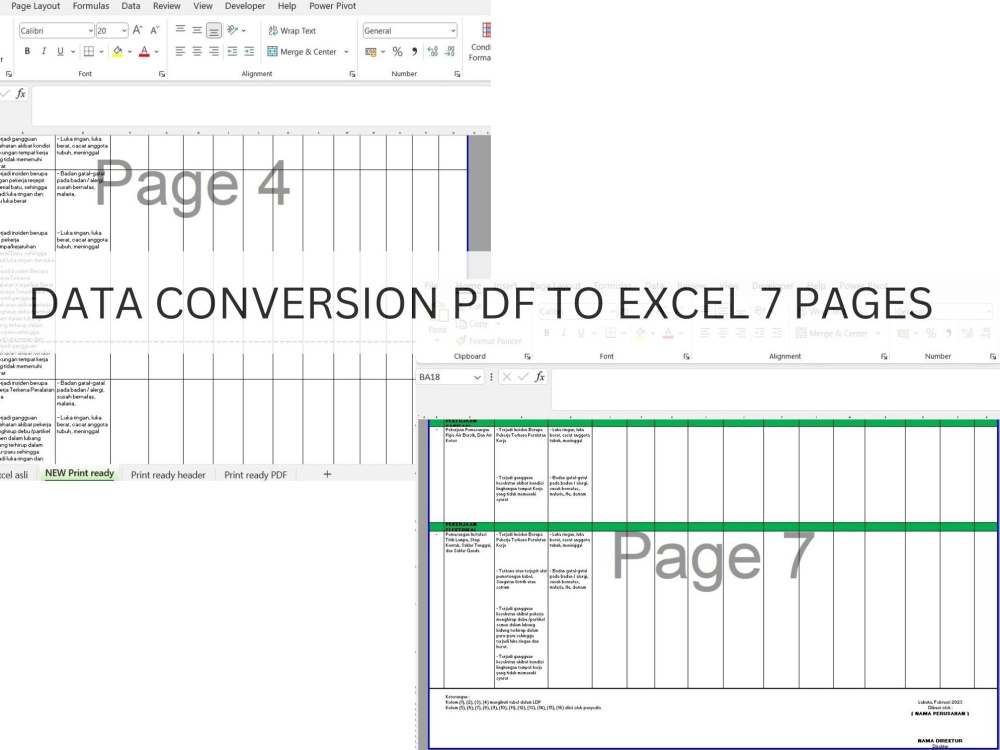The image size is (1000, 750).
Task: Open Clipboard launcher in lower Excel window
Action: [527, 357]
